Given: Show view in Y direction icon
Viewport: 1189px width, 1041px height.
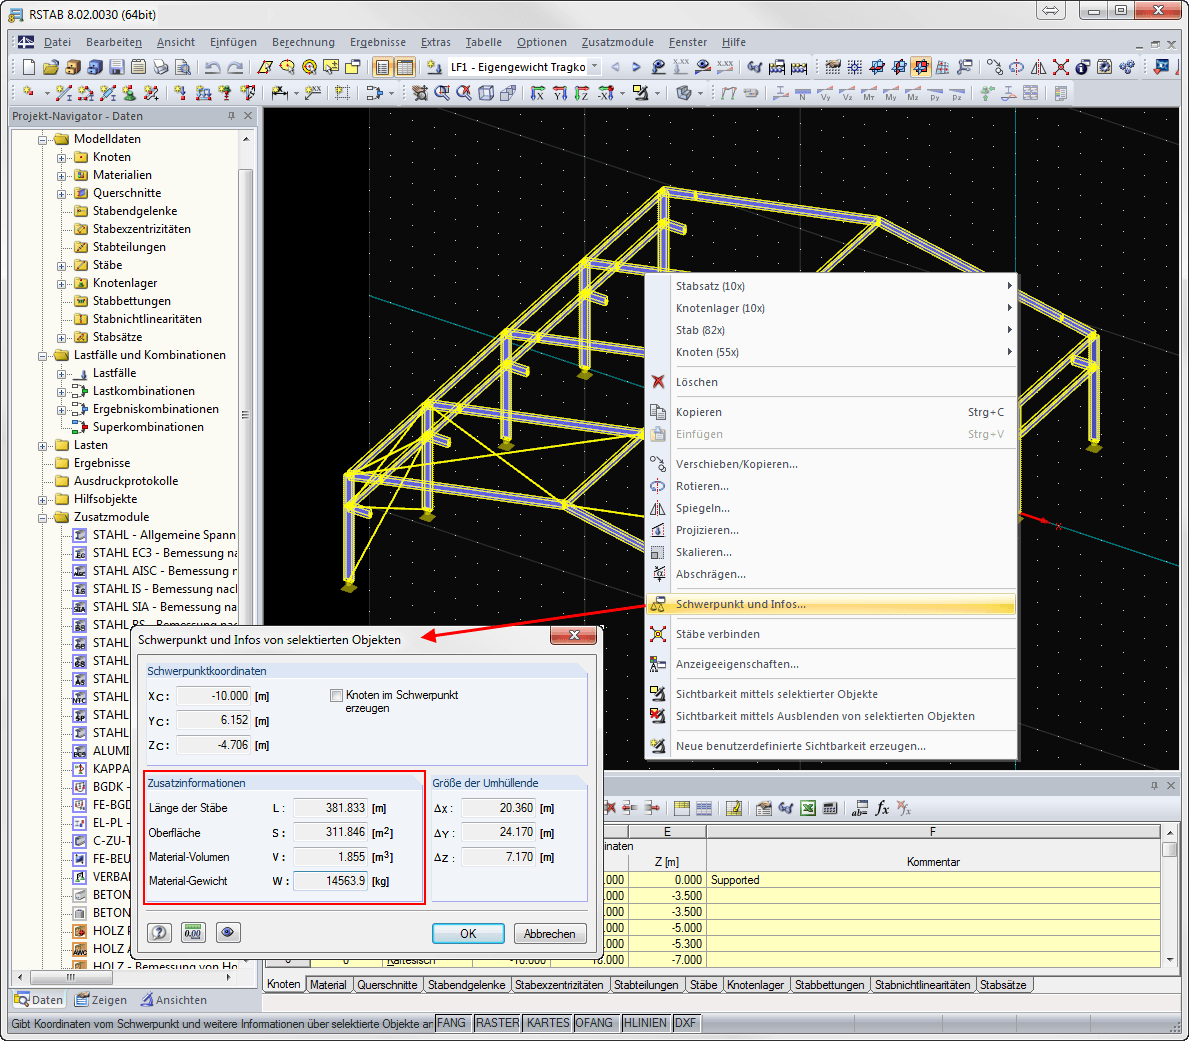Looking at the screenshot, I should click(560, 93).
